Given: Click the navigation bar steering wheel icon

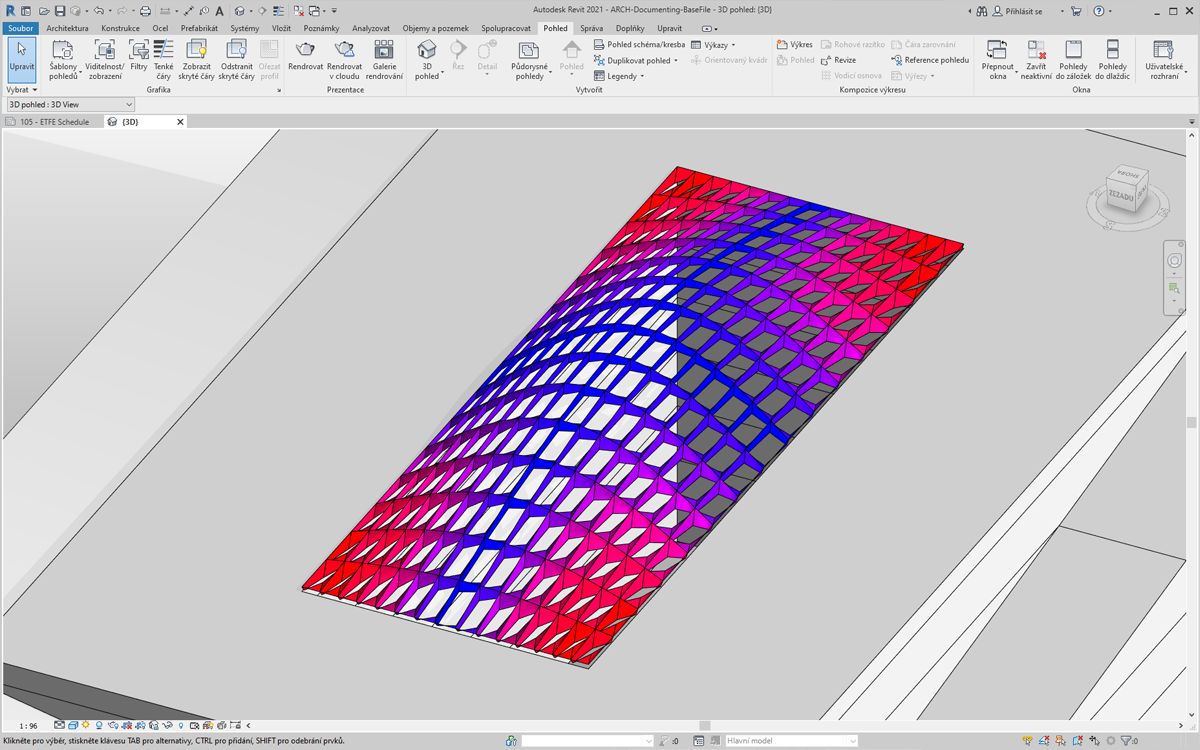Looking at the screenshot, I should tap(1175, 260).
